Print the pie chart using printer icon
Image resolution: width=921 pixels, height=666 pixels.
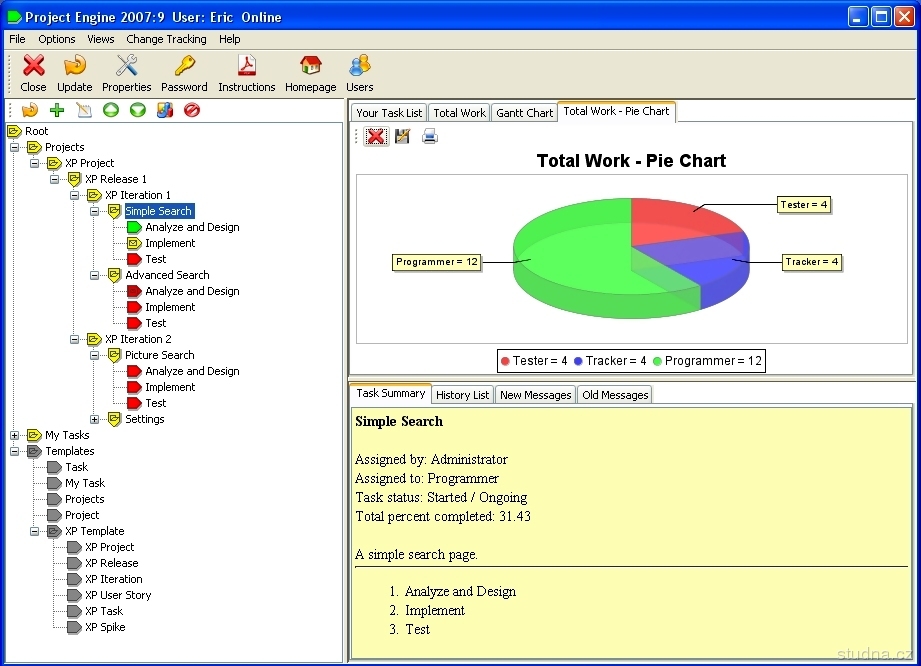click(430, 137)
